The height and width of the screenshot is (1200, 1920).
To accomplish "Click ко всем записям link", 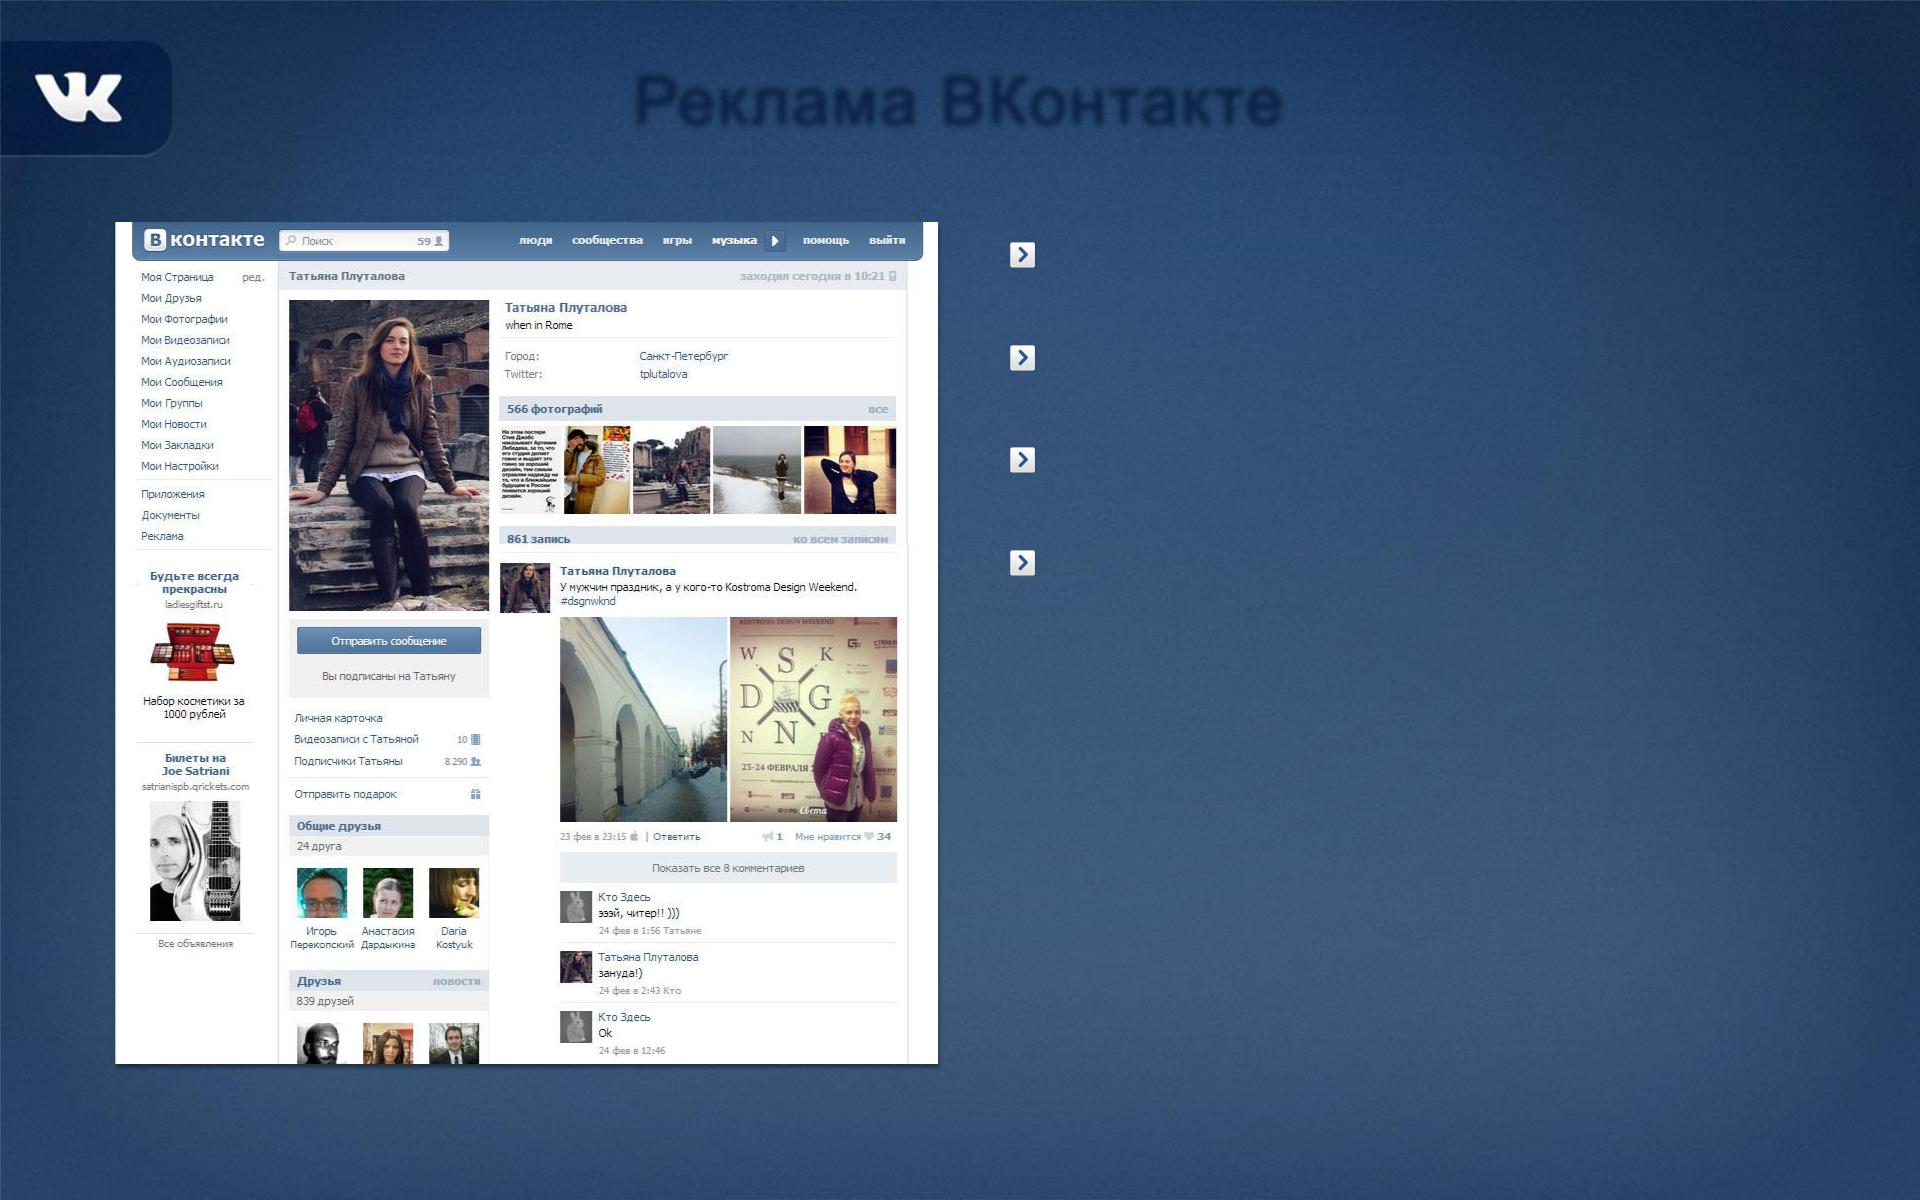I will (840, 539).
